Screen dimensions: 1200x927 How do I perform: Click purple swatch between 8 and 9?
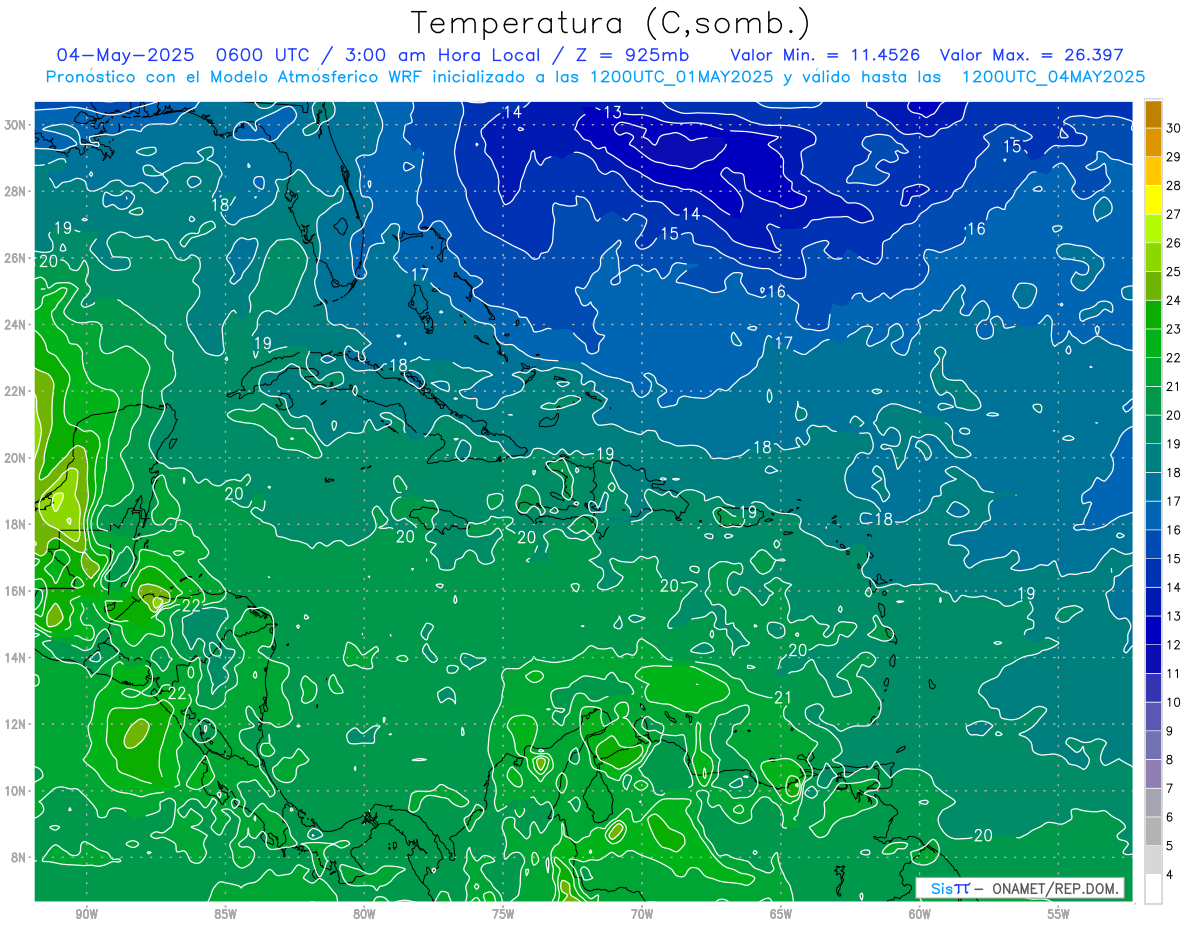point(1153,745)
